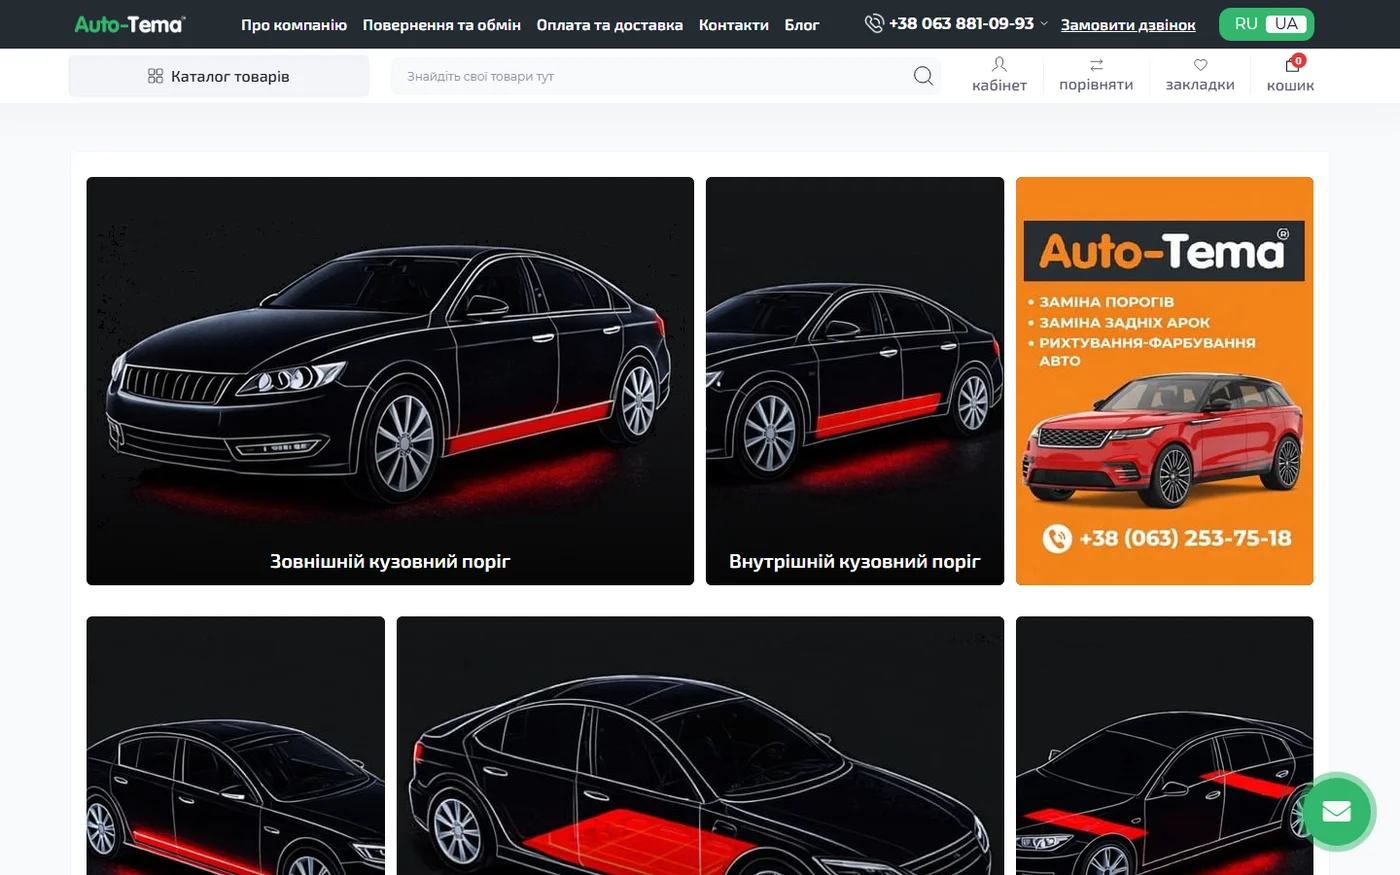Viewport: 1400px width, 875px height.
Task: Click the orange Auto-Tema service banner
Action: 1164,381
